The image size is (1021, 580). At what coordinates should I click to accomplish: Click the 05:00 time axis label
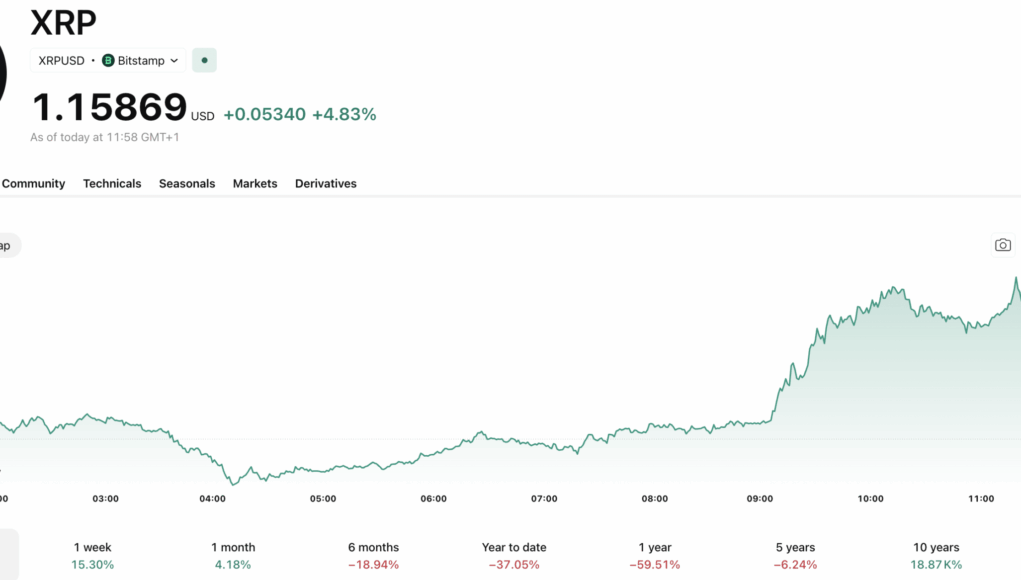click(x=323, y=499)
